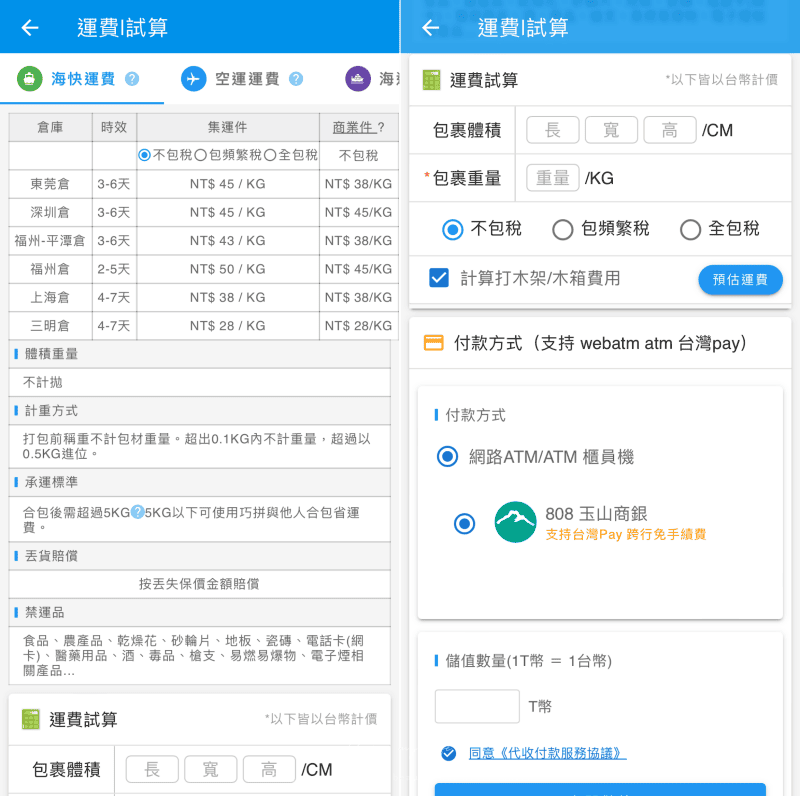Select 不包稅 radio in calculator panel
The image size is (800, 796).
click(453, 229)
